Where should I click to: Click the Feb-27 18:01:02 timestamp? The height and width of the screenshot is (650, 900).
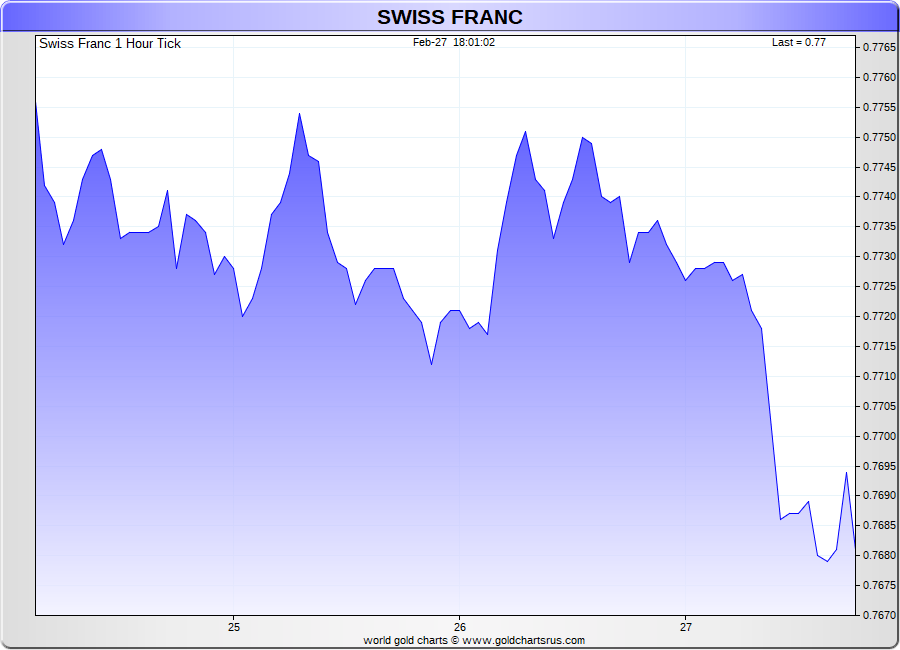(x=453, y=42)
